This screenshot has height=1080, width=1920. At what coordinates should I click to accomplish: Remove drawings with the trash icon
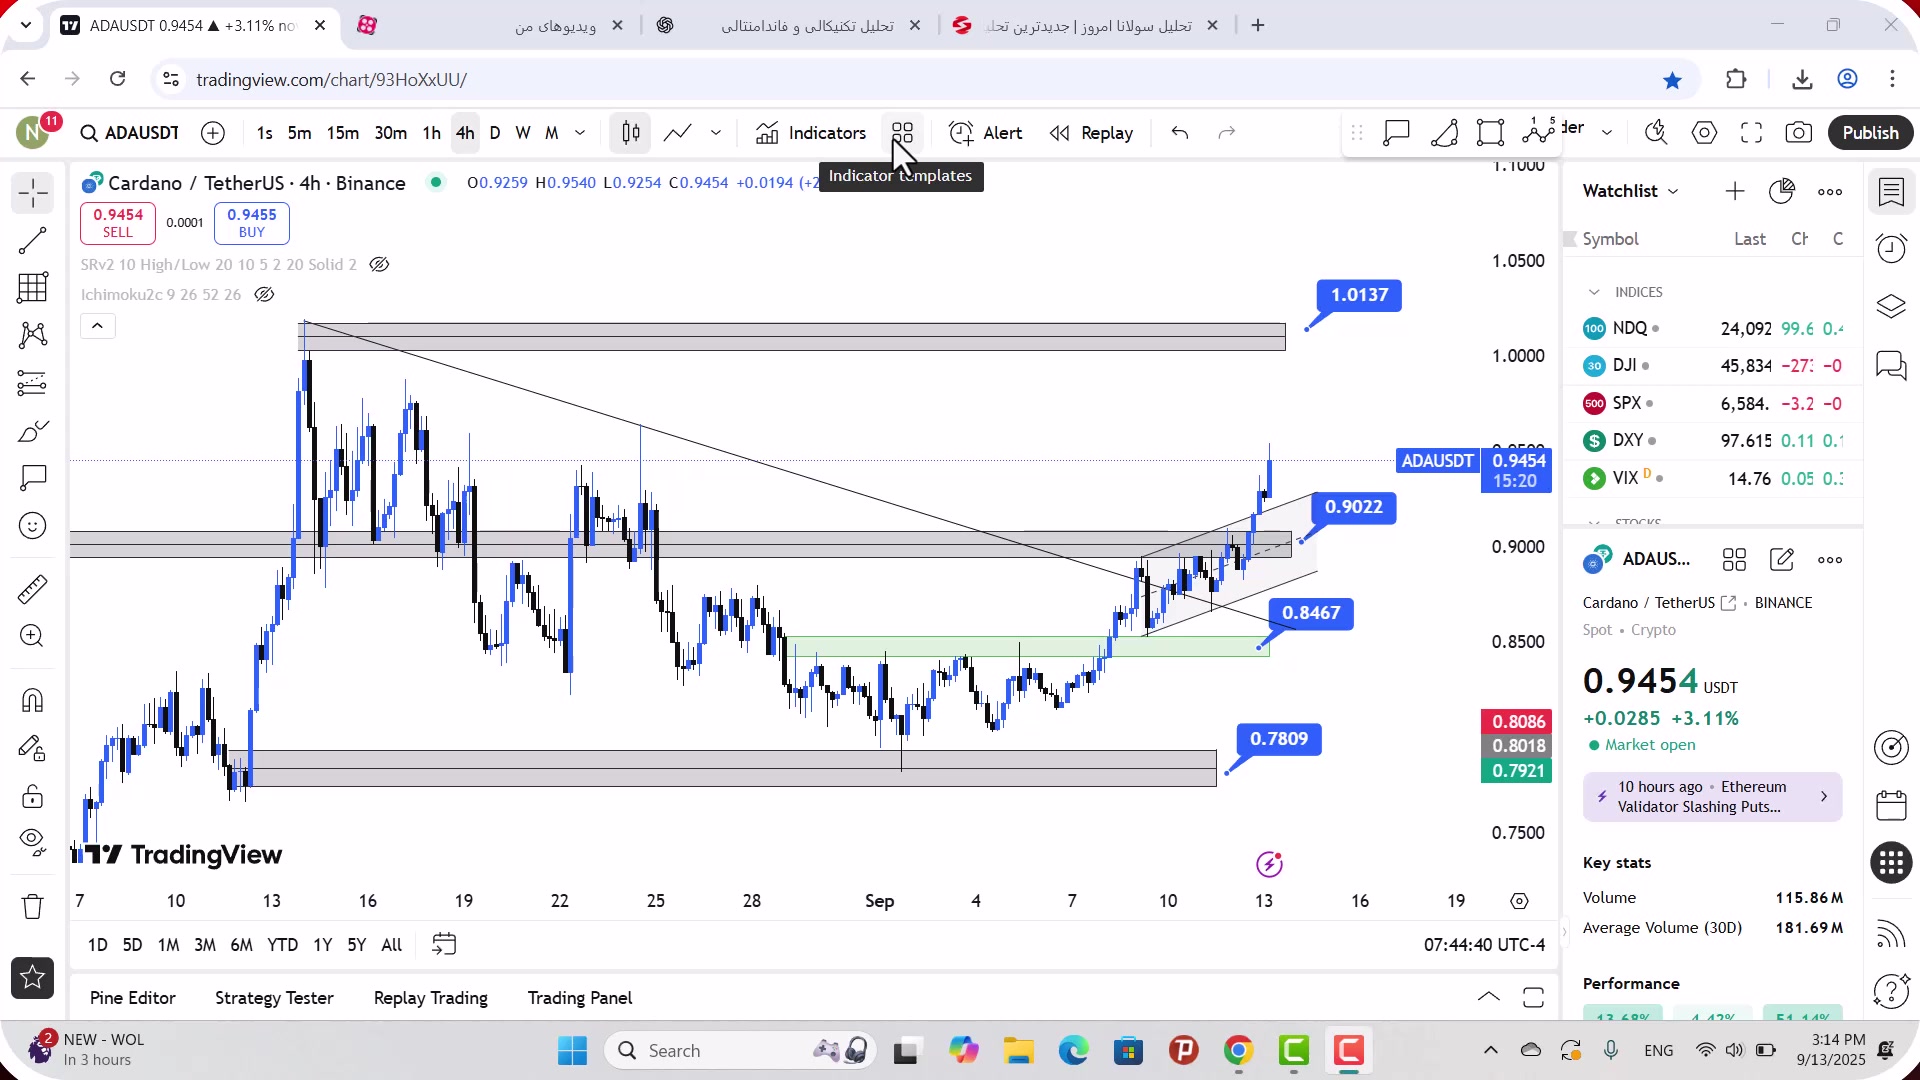pyautogui.click(x=33, y=907)
